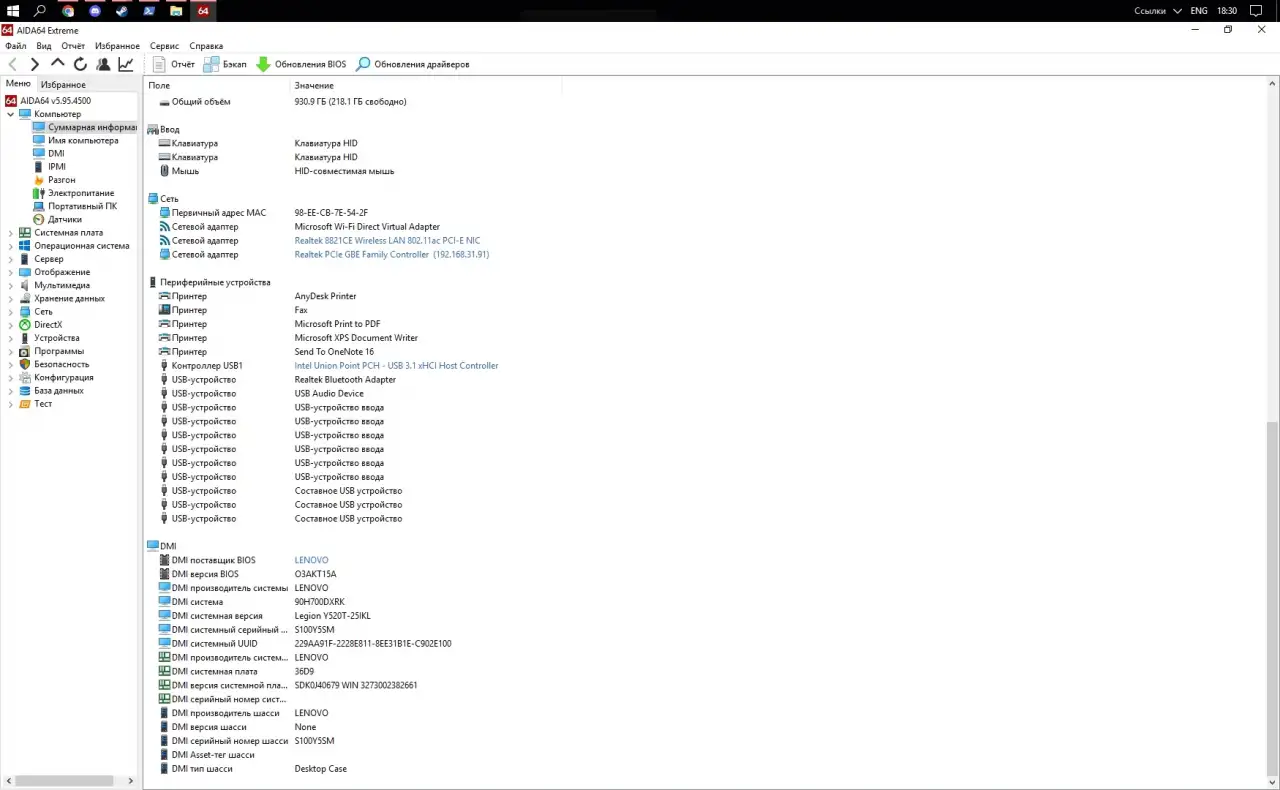Expand the Мультимедиа tree node
Image resolution: width=1280 pixels, height=790 pixels.
11,286
